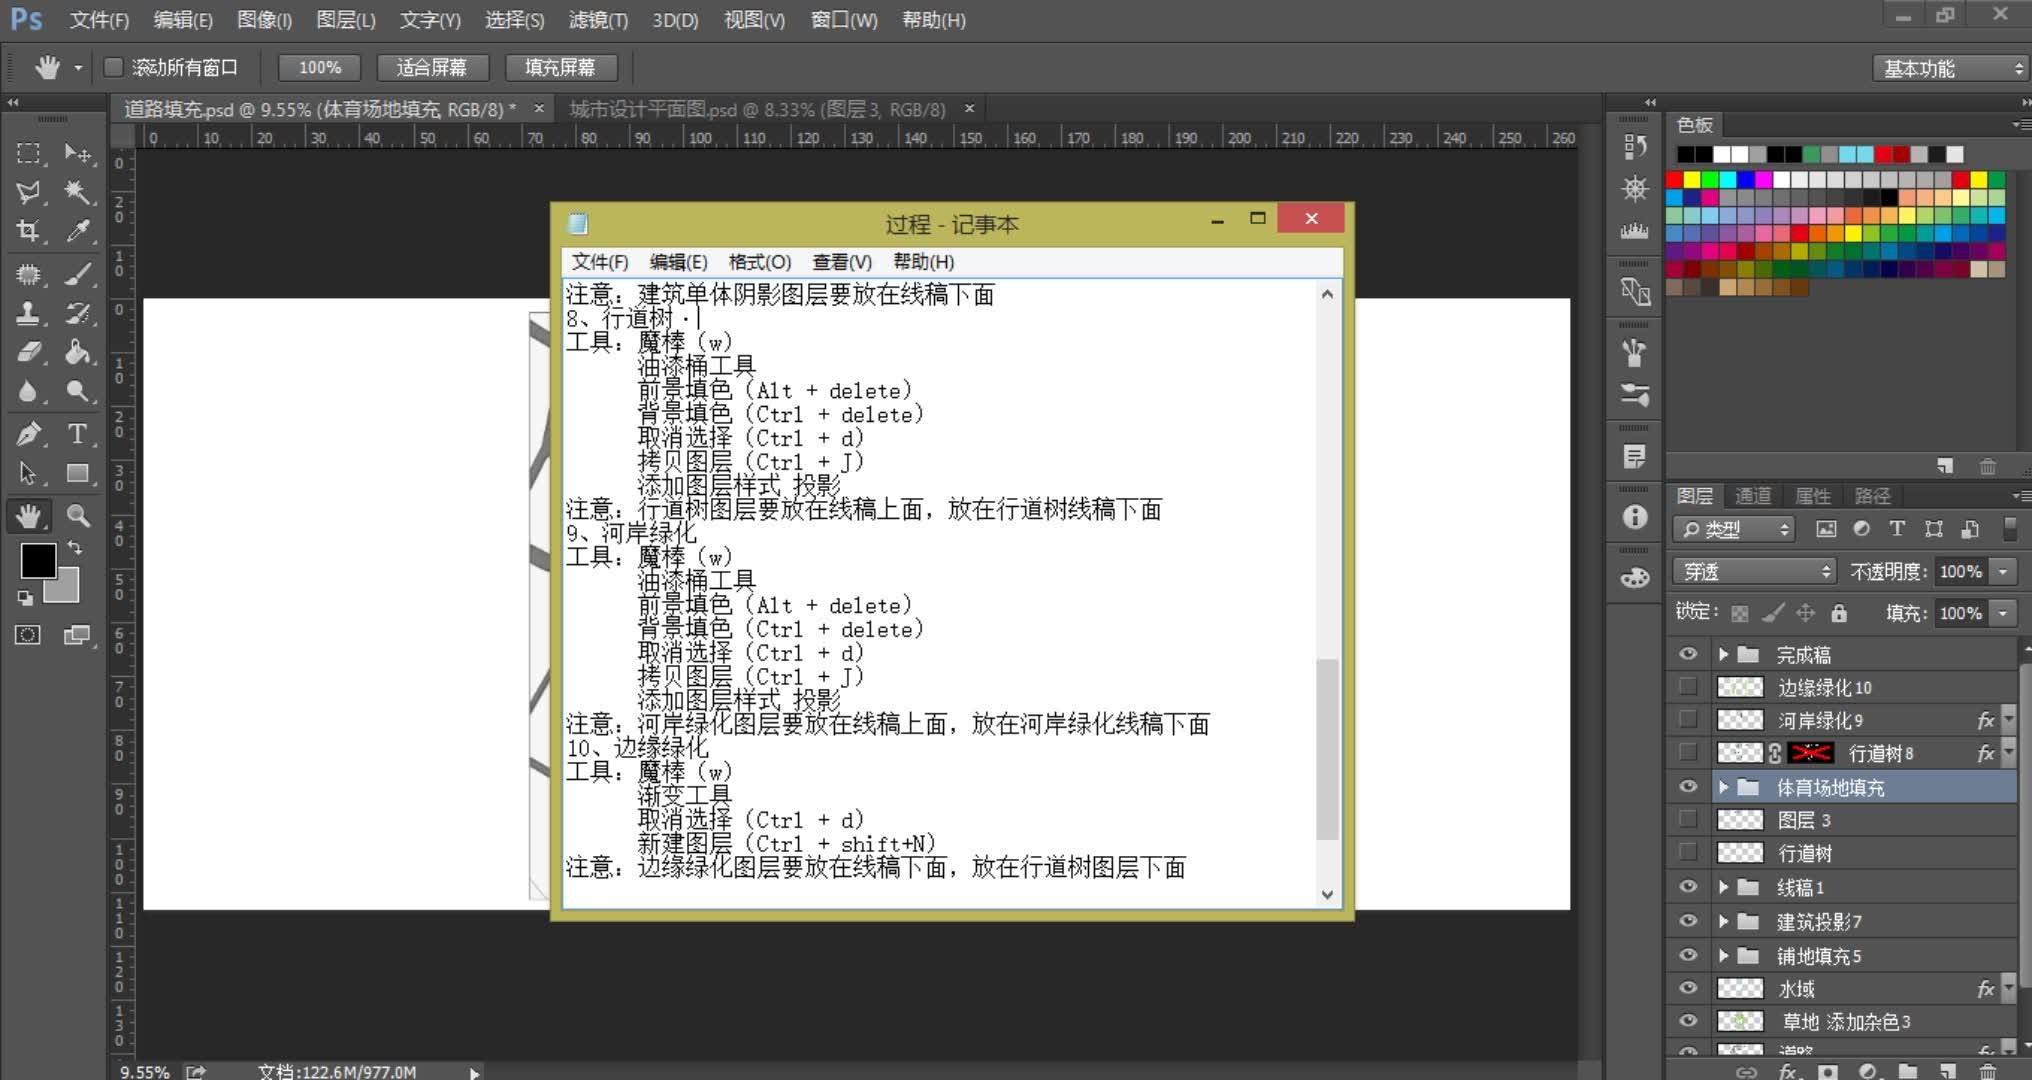
Task: Click Notepad vertical scrollbar thumb
Action: point(1327,748)
